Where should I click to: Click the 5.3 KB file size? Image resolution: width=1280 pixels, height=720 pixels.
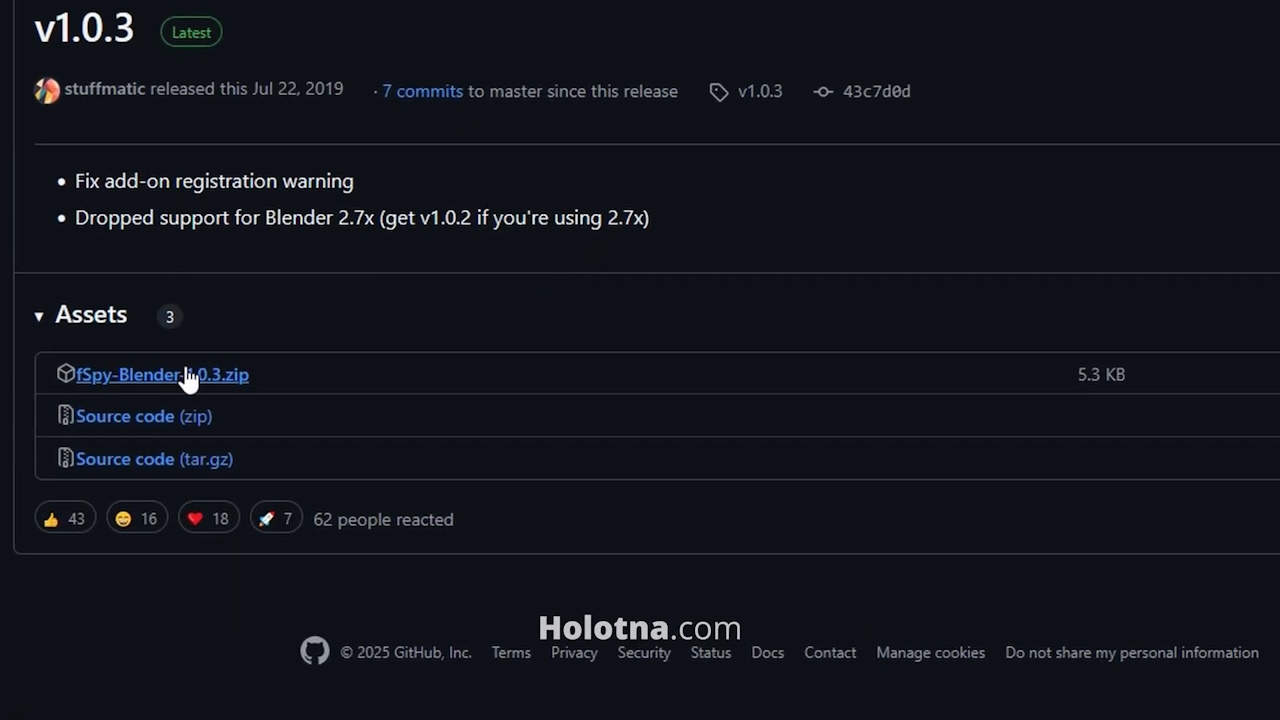pyautogui.click(x=1101, y=374)
